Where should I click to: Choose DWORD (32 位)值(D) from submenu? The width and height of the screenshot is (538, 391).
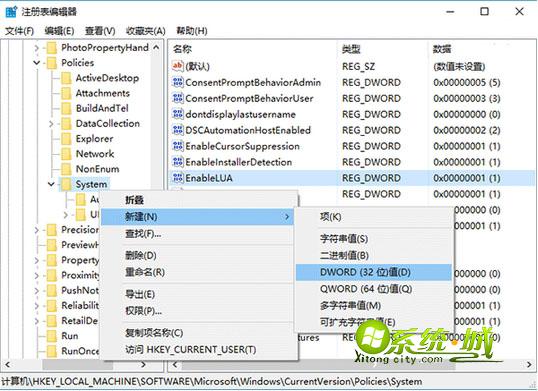click(373, 272)
